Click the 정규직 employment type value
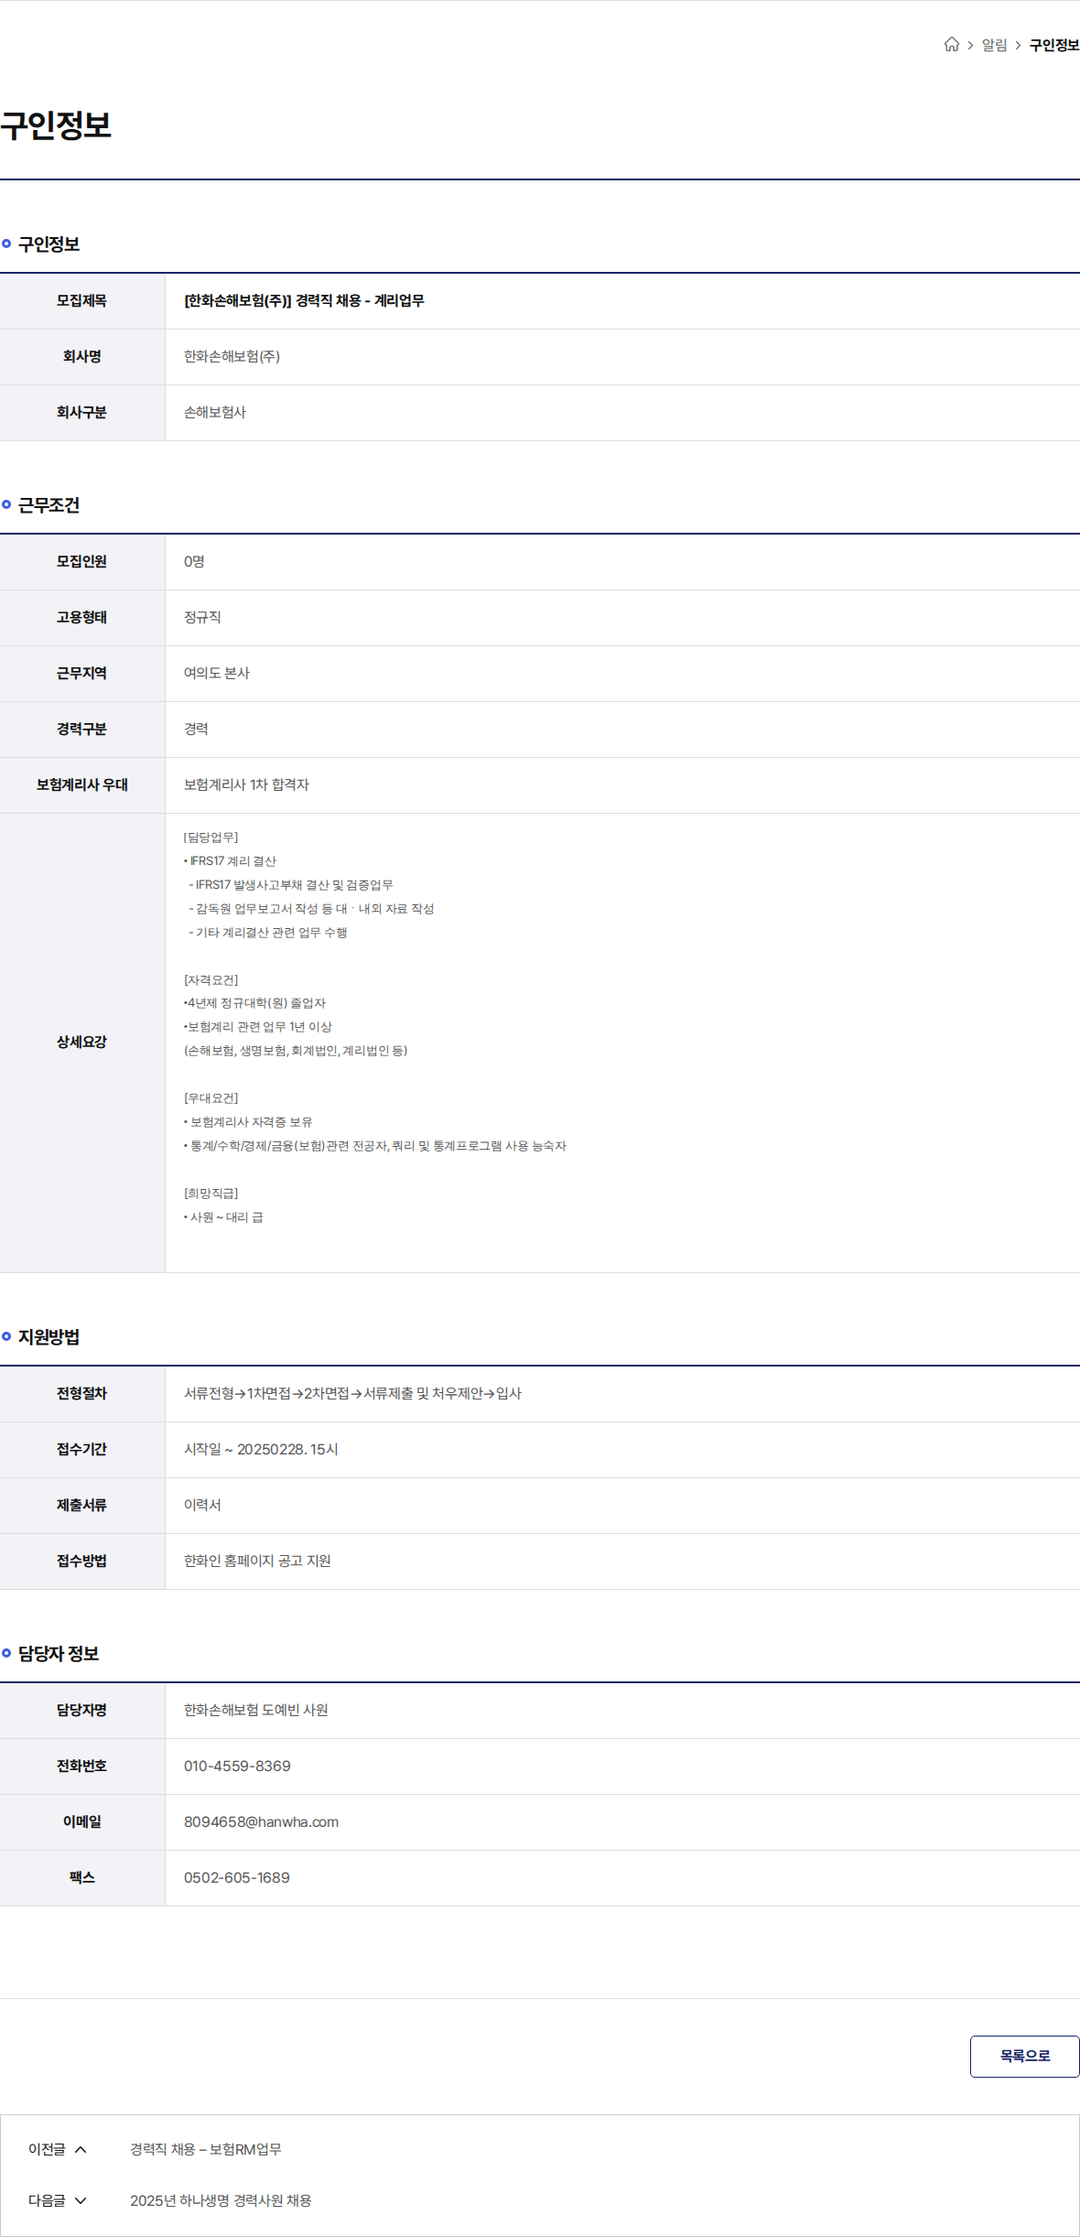The image size is (1080, 2237). coord(202,617)
